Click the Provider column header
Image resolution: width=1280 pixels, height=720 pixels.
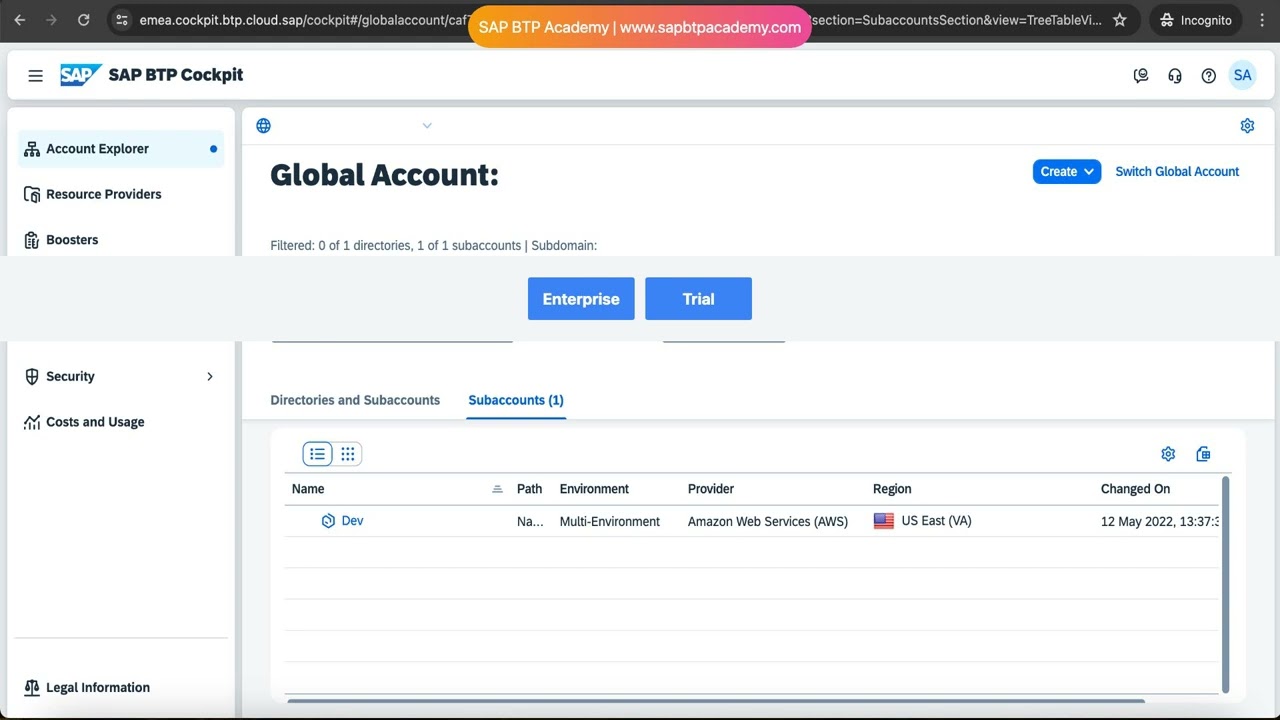pos(711,489)
